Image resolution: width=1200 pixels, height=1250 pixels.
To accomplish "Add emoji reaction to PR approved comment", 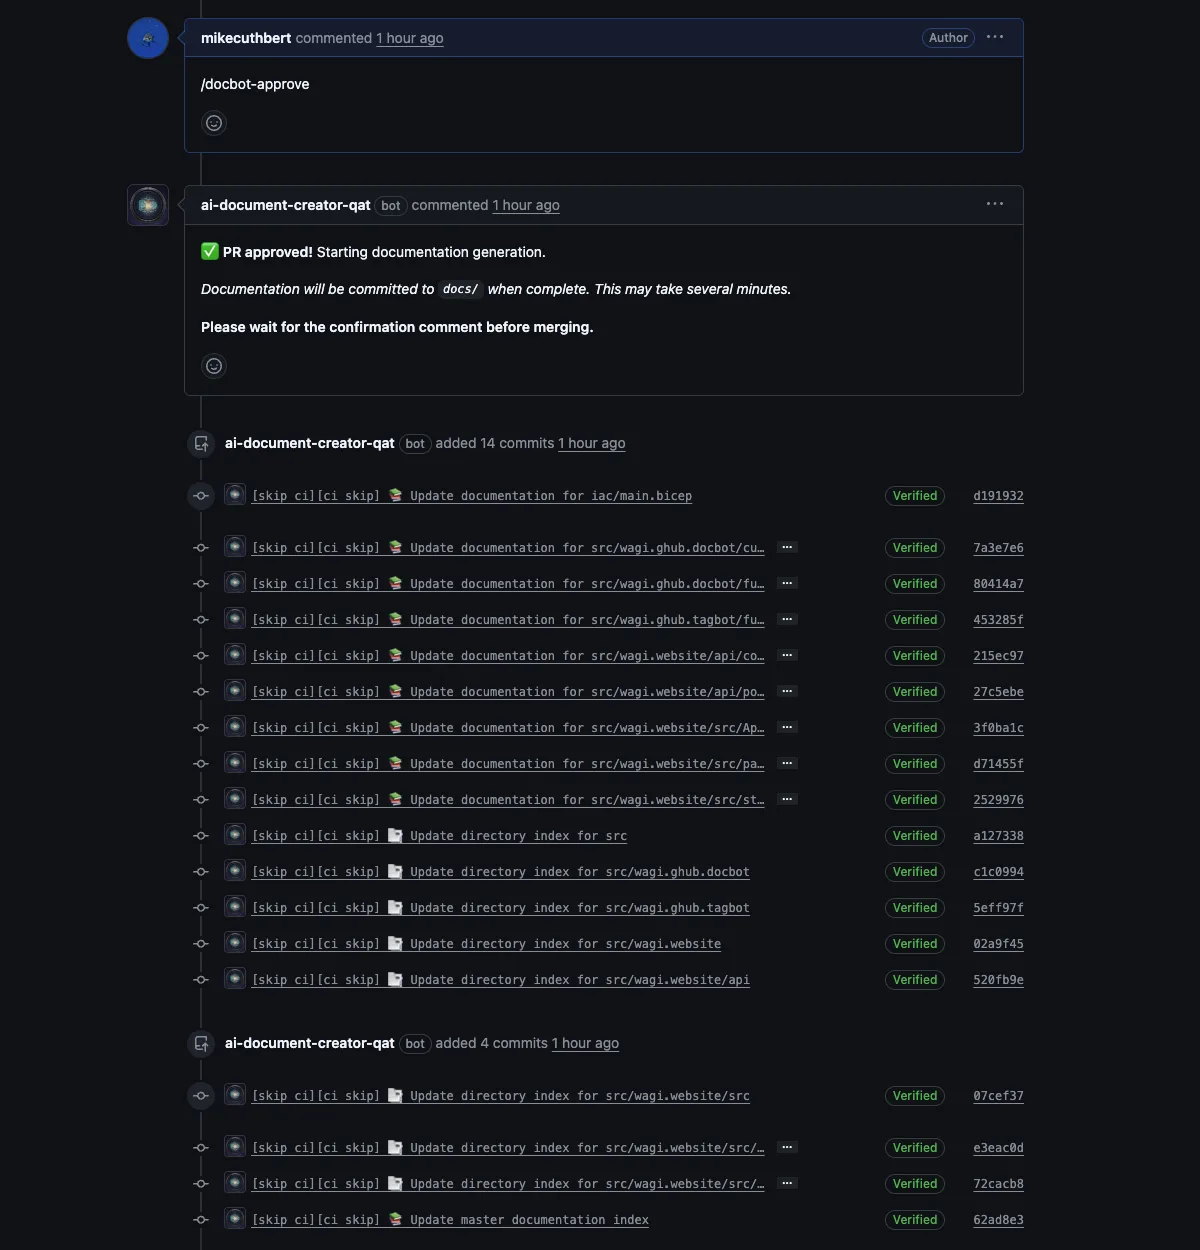I will [214, 366].
